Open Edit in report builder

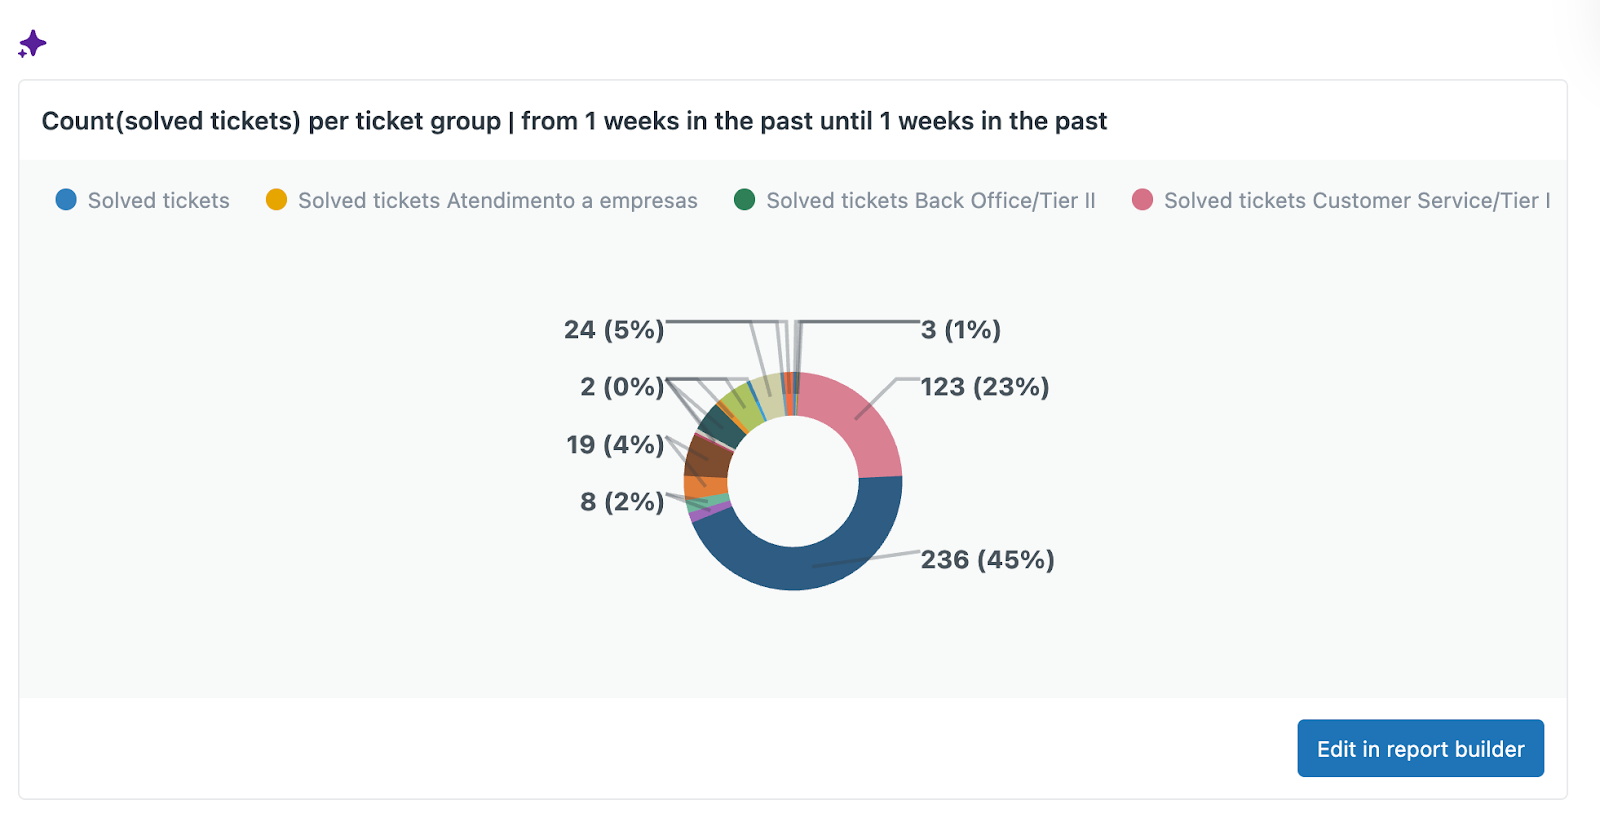[x=1420, y=748]
